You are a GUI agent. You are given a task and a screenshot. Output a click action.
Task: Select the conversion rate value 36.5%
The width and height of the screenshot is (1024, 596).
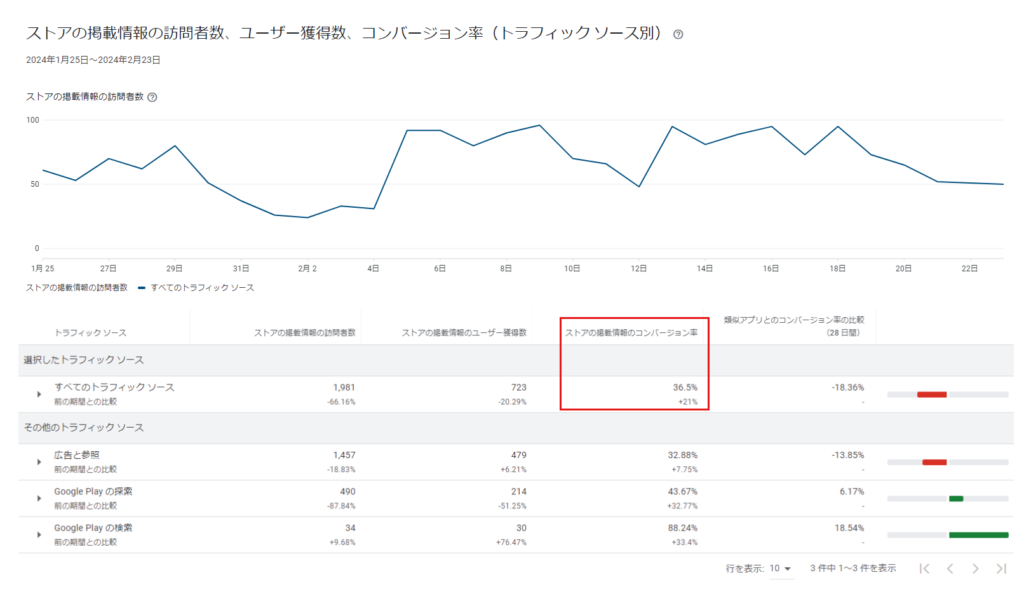click(685, 388)
